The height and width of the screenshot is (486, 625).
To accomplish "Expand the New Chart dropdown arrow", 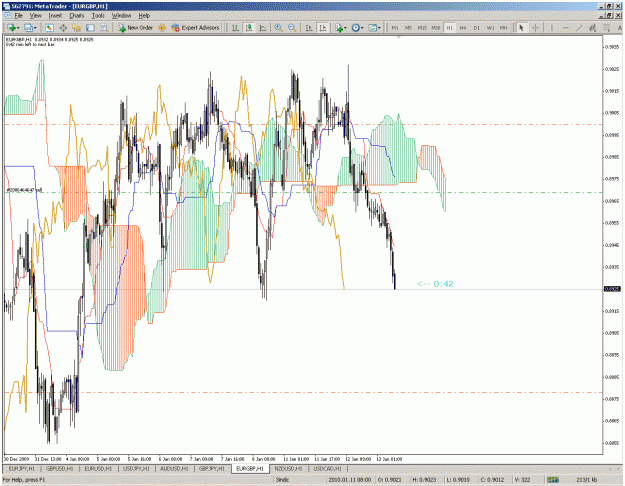I will coord(18,28).
